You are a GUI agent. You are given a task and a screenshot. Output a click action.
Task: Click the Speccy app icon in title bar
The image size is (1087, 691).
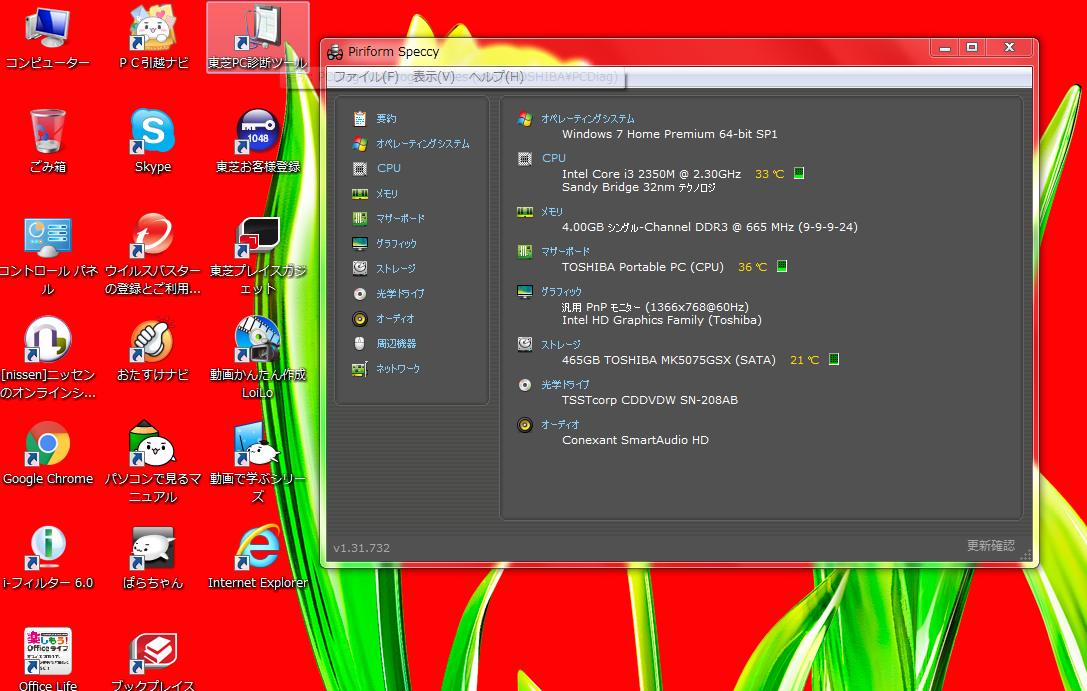[336, 51]
